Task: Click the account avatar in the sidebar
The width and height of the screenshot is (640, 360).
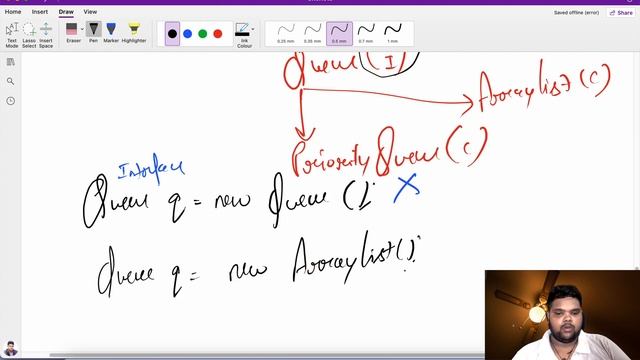Action: 11,349
